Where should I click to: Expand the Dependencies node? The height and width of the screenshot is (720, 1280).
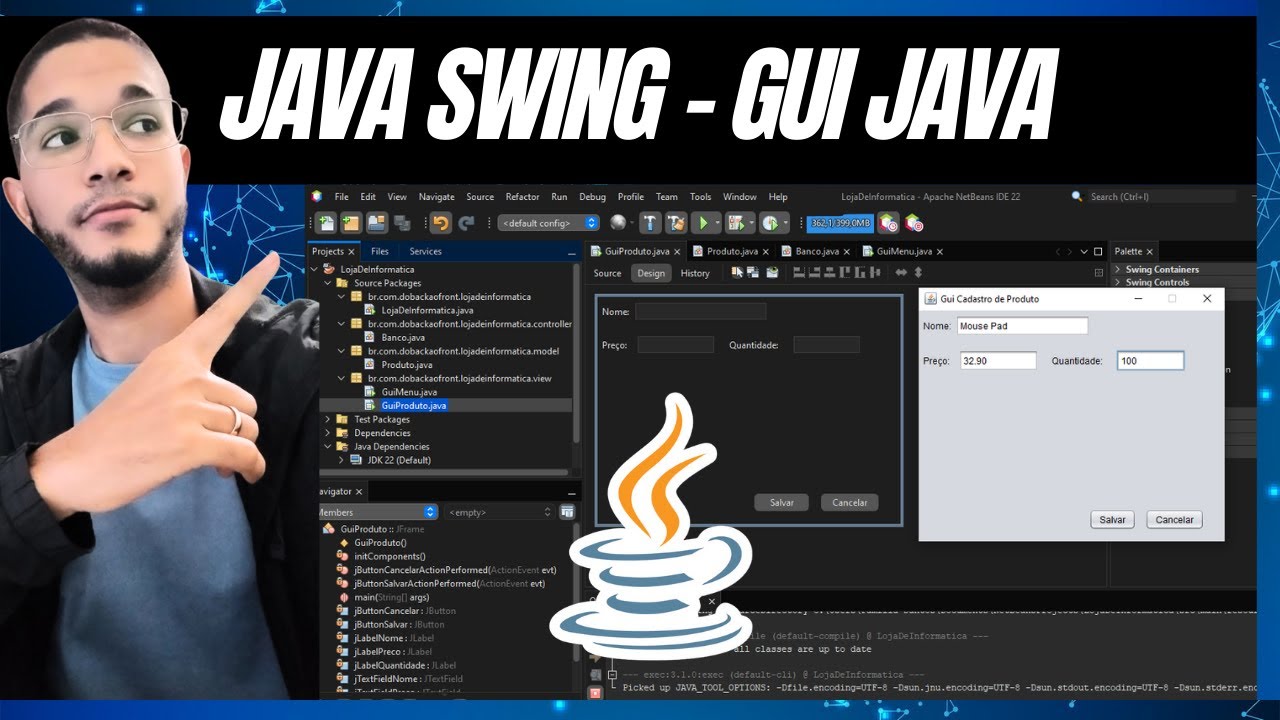(328, 433)
